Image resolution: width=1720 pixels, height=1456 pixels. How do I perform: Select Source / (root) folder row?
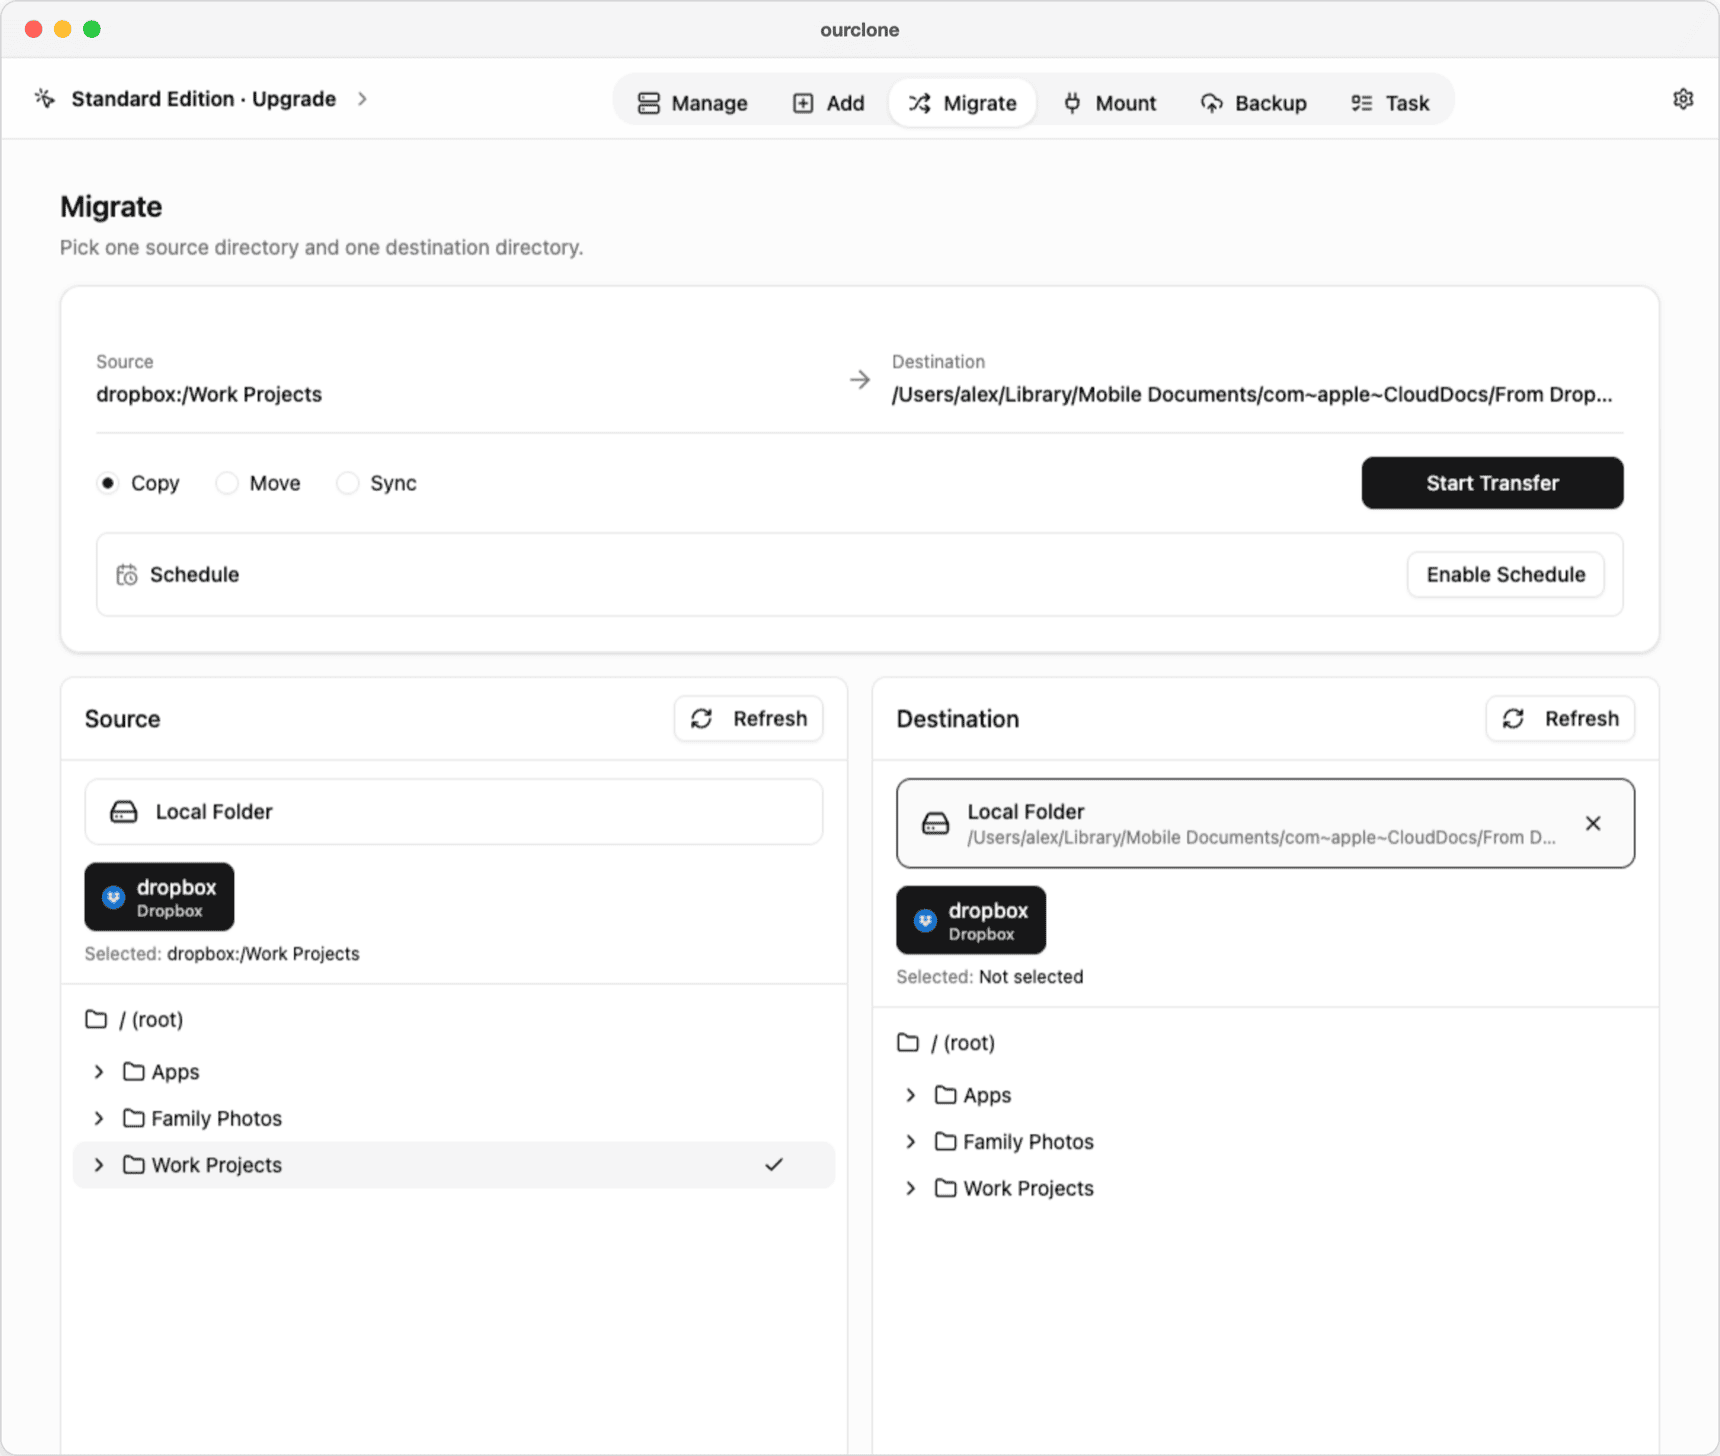[x=454, y=1019]
